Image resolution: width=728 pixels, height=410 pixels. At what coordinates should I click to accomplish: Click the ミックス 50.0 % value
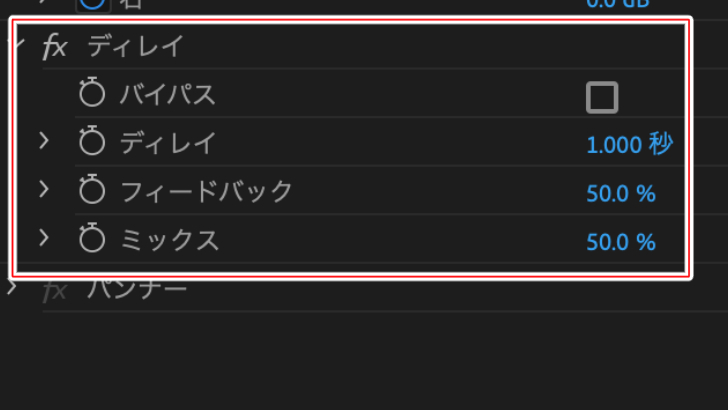[621, 242]
